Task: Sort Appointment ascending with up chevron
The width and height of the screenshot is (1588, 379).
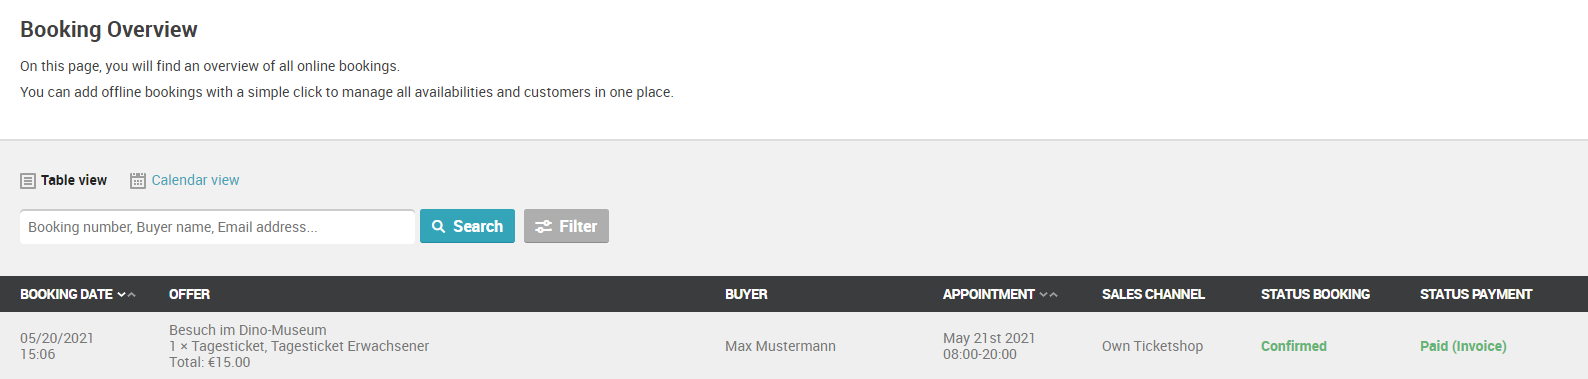Action: click(x=1053, y=295)
